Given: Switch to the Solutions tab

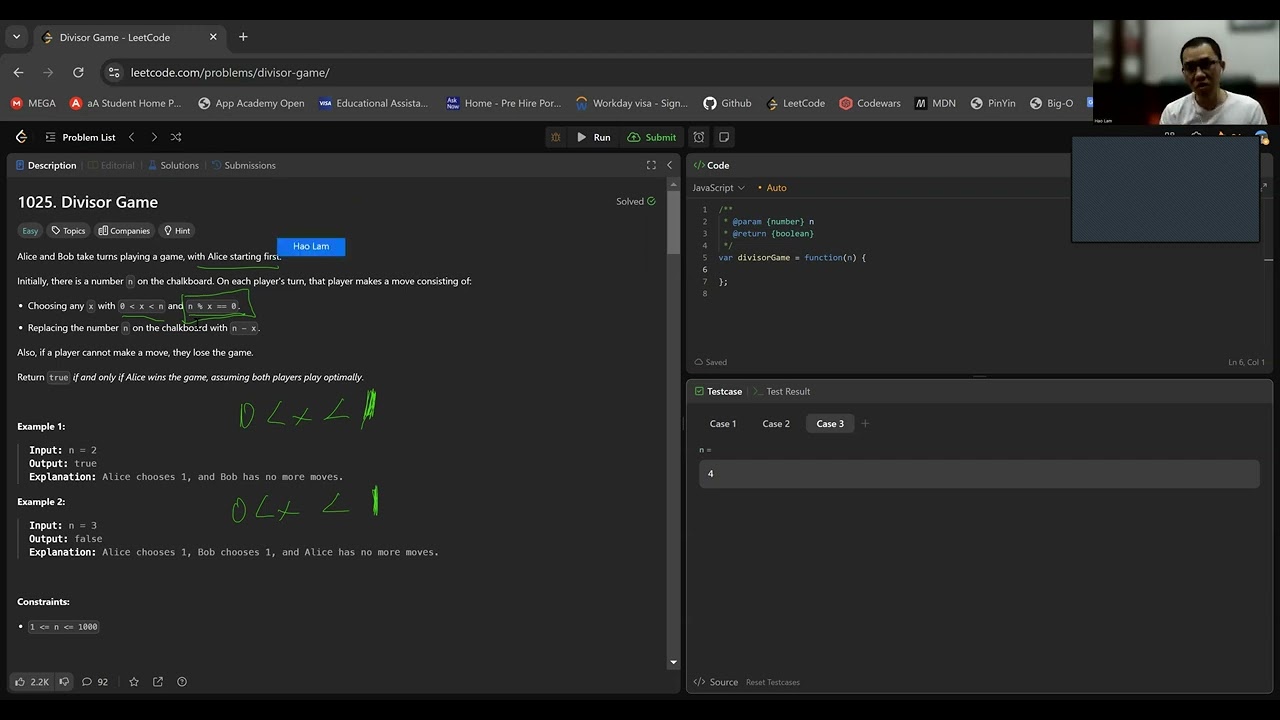Looking at the screenshot, I should tap(173, 165).
